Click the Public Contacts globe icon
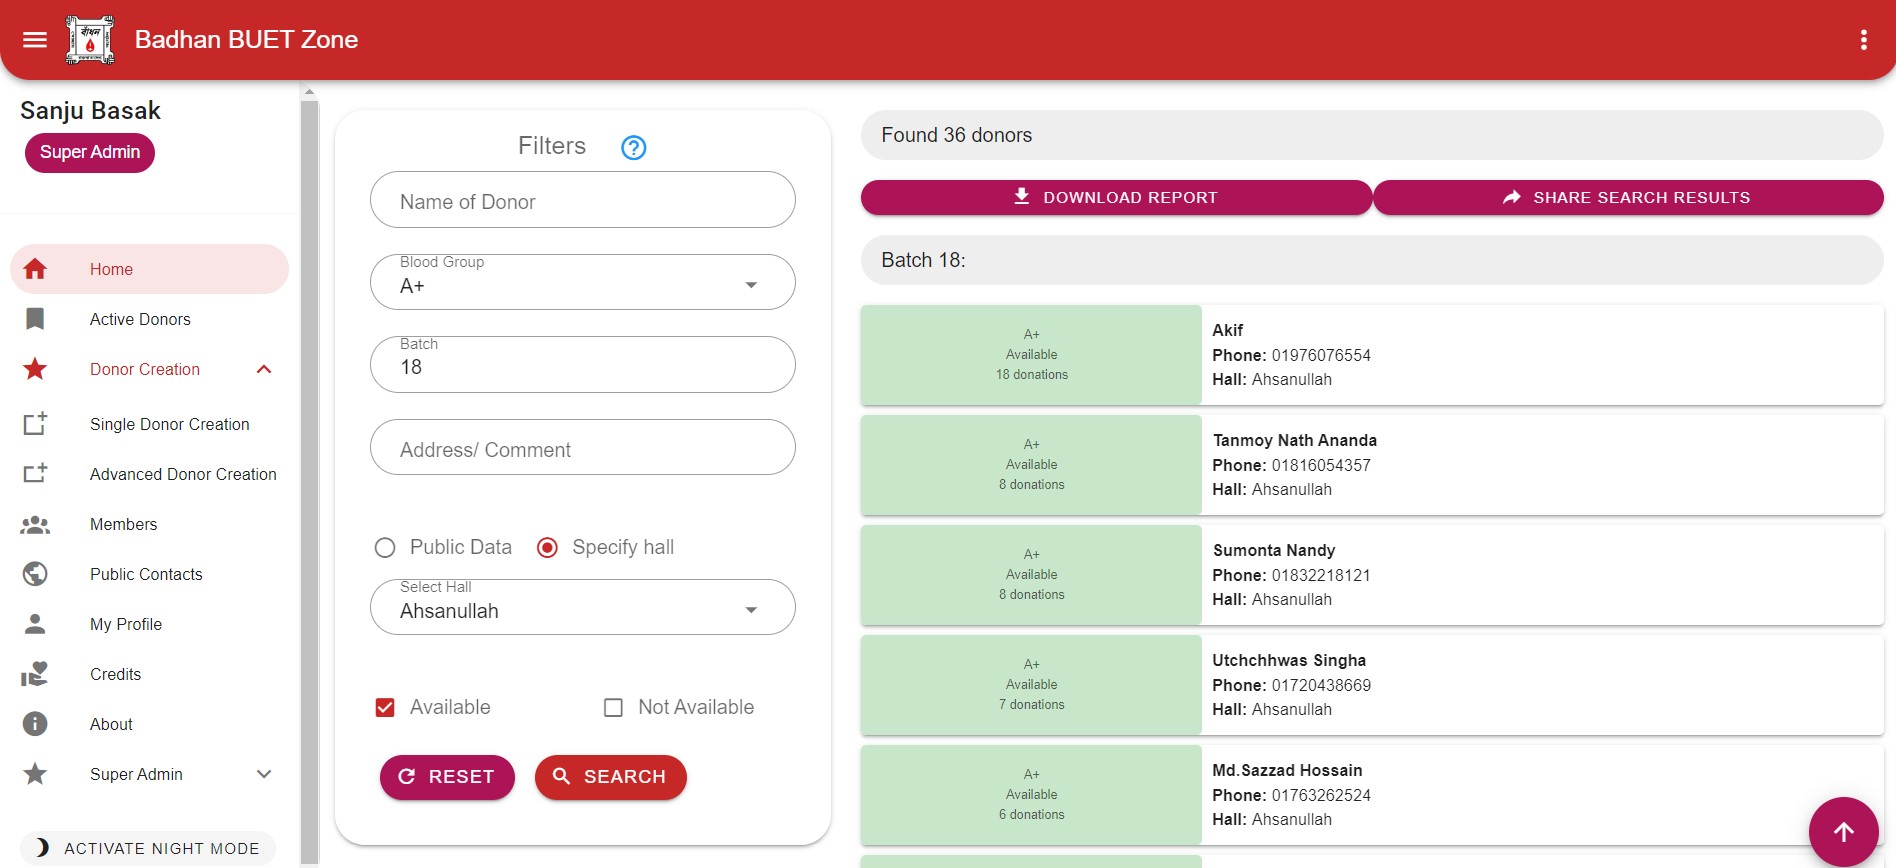The width and height of the screenshot is (1896, 868). [x=35, y=574]
